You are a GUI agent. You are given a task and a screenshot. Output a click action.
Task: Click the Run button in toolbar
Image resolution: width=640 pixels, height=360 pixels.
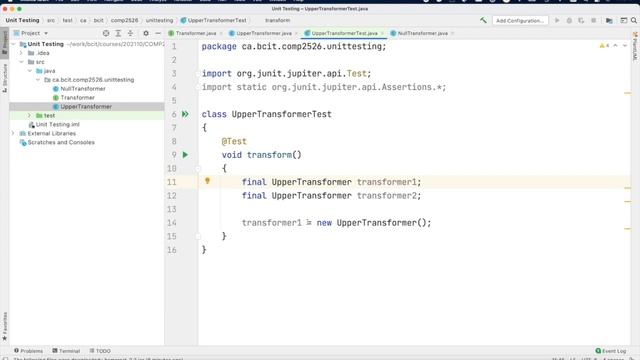point(557,20)
